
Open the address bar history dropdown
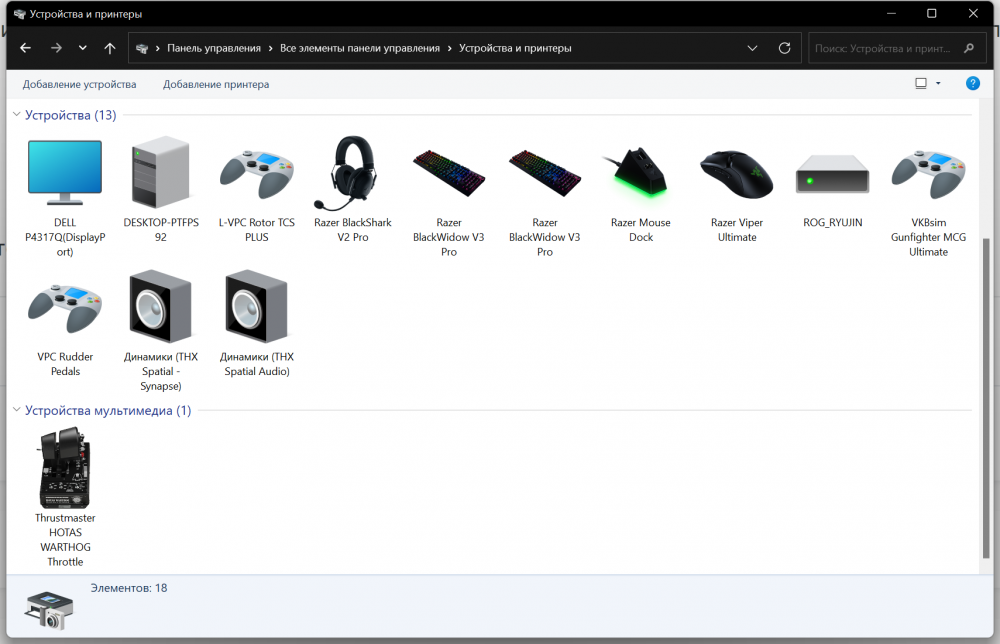click(x=752, y=47)
